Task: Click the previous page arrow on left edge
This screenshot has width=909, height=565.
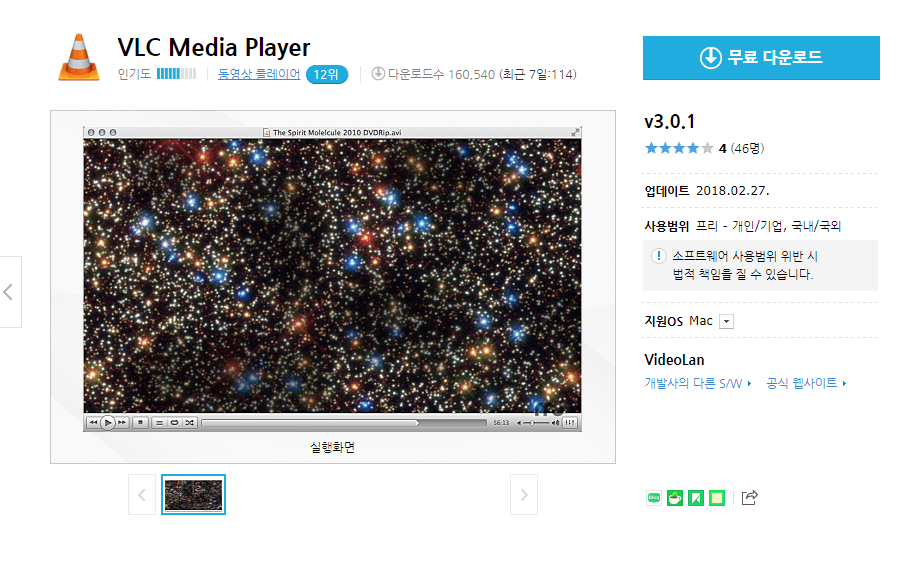Action: click(9, 292)
